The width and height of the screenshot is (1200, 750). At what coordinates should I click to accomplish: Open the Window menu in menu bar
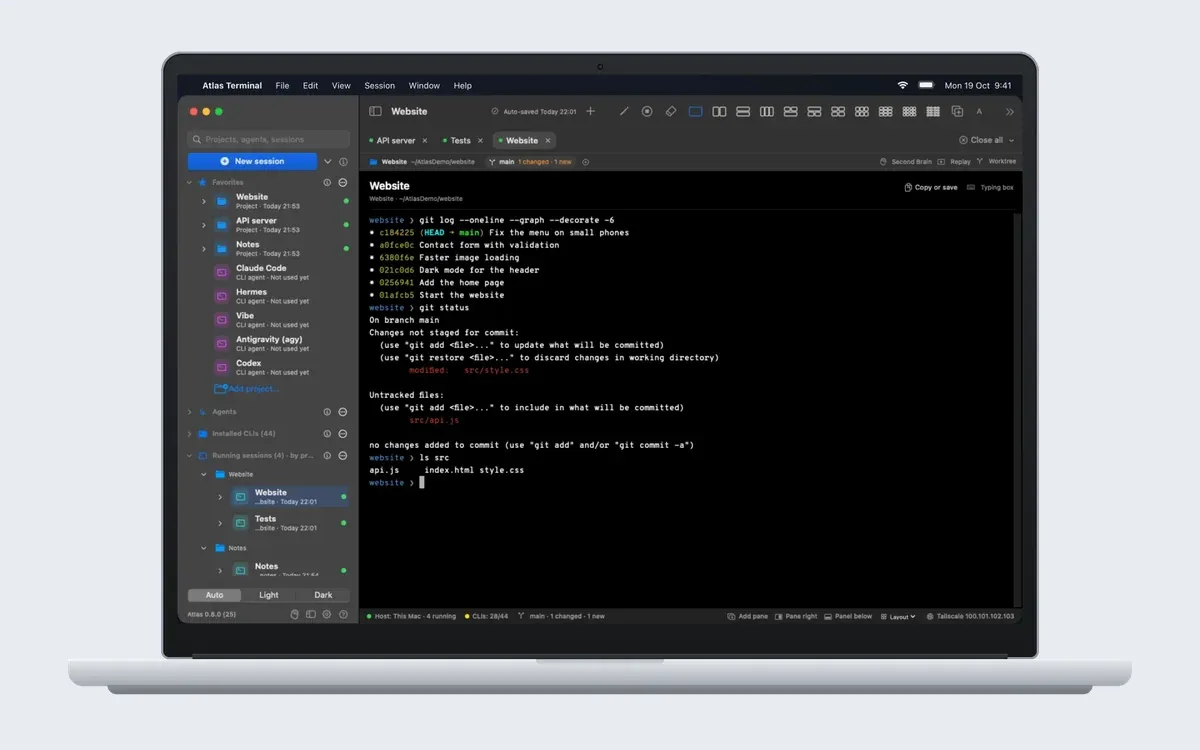click(424, 86)
